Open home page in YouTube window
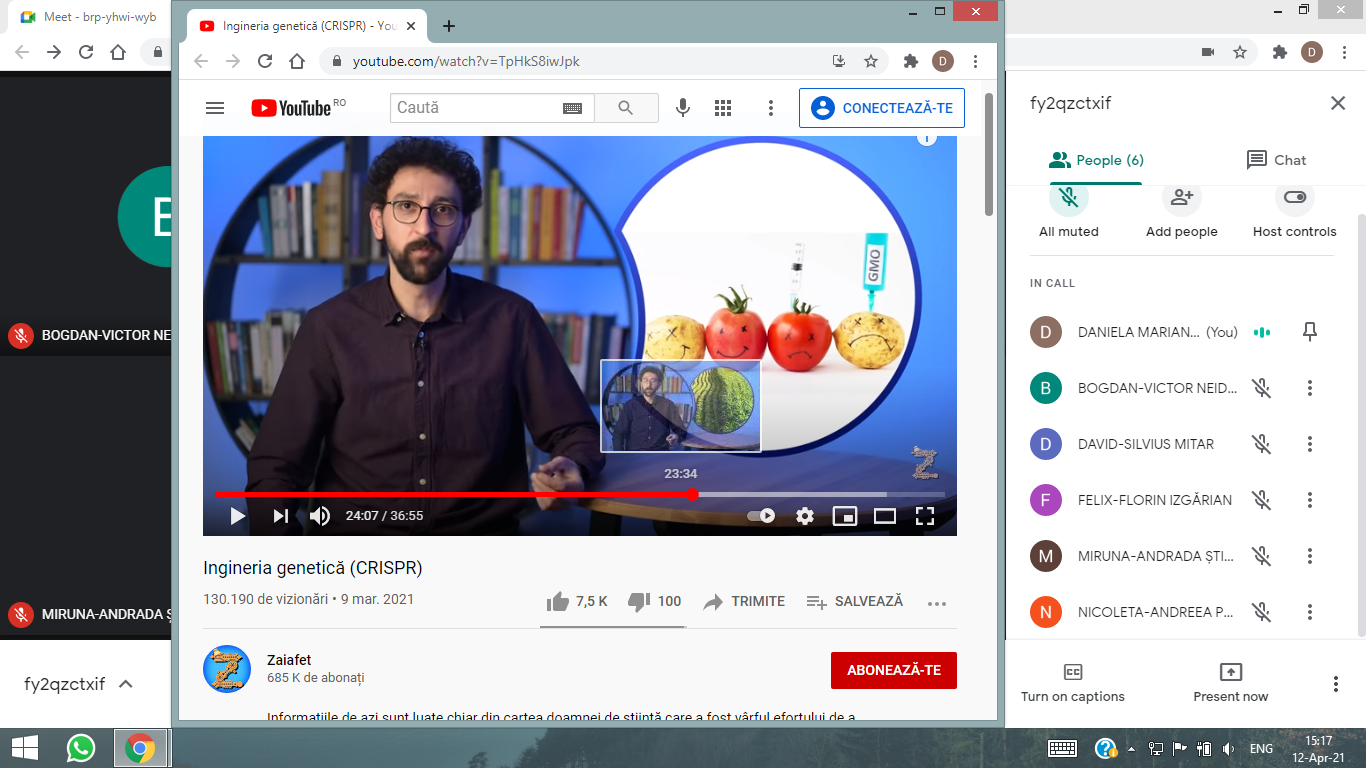The image size is (1366, 768). (297, 61)
